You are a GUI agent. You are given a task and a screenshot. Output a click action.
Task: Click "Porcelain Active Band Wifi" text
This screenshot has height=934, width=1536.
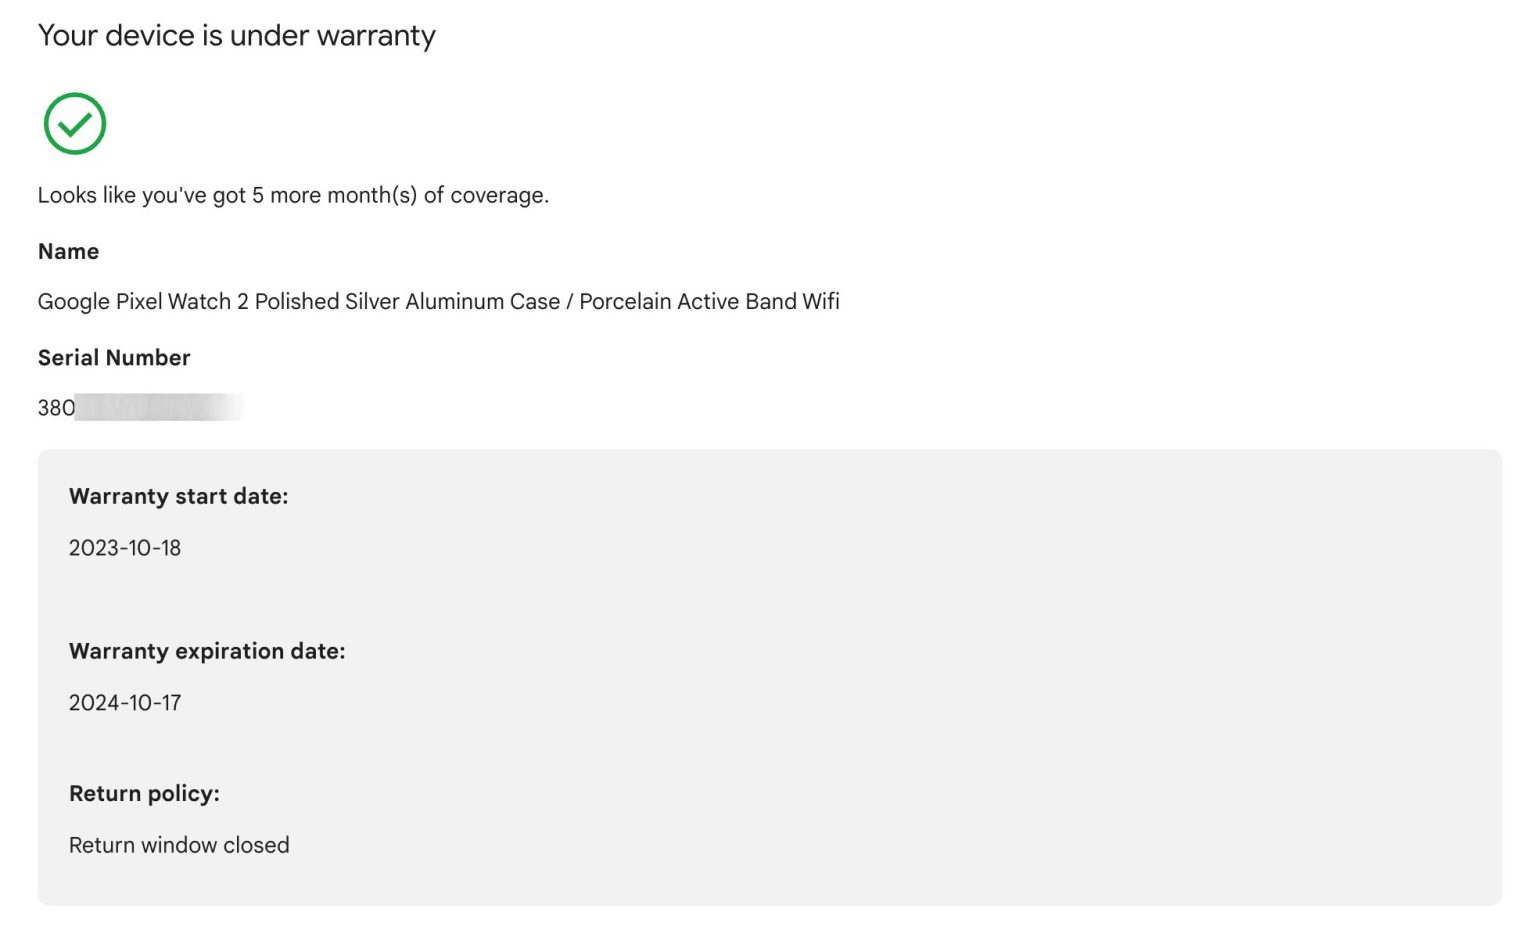tap(709, 302)
